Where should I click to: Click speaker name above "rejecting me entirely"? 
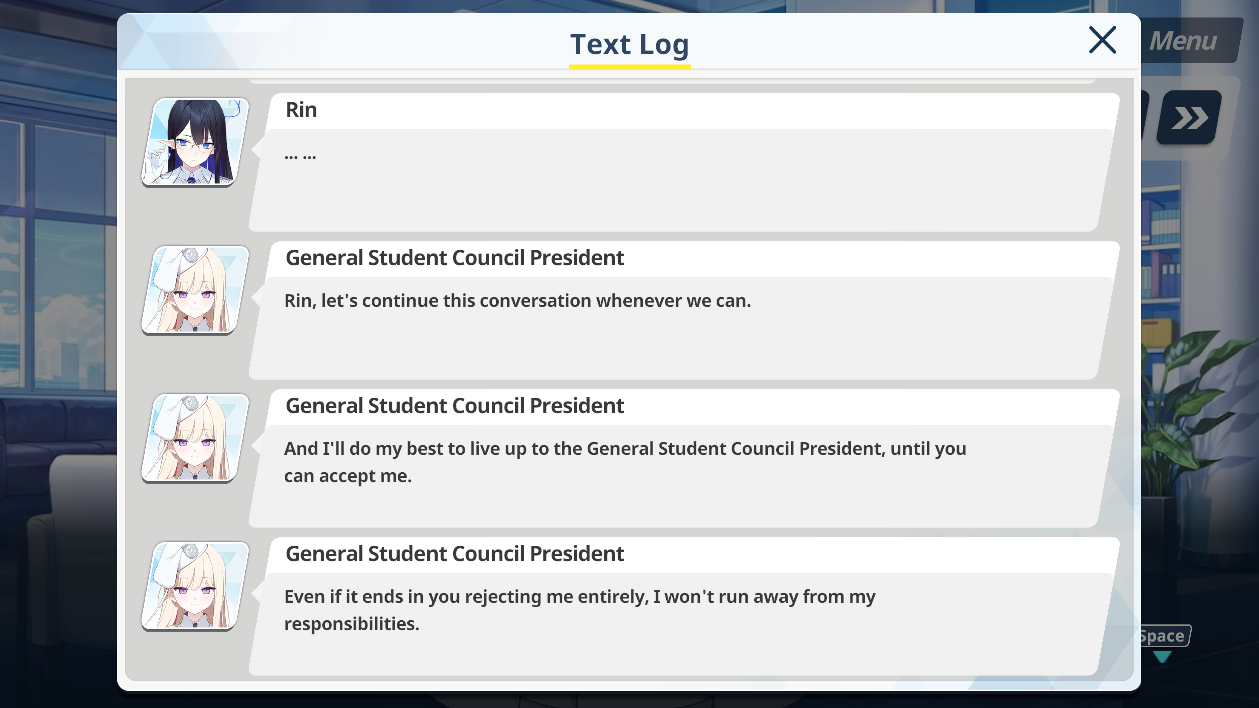[455, 554]
